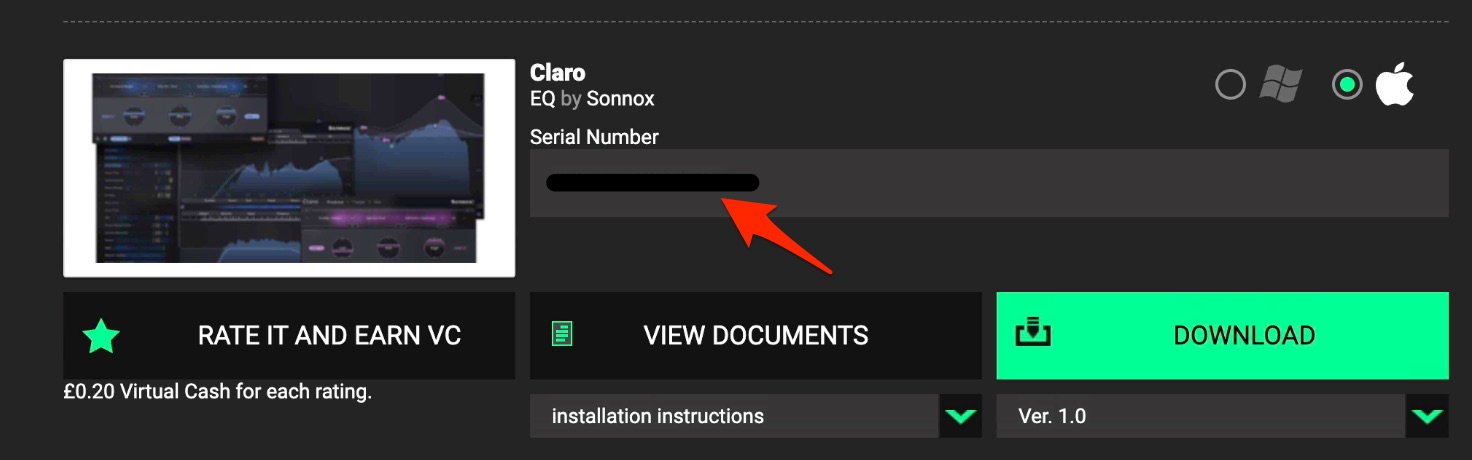Open the Sonnox developer link
The width and height of the screenshot is (1472, 460).
coord(620,99)
